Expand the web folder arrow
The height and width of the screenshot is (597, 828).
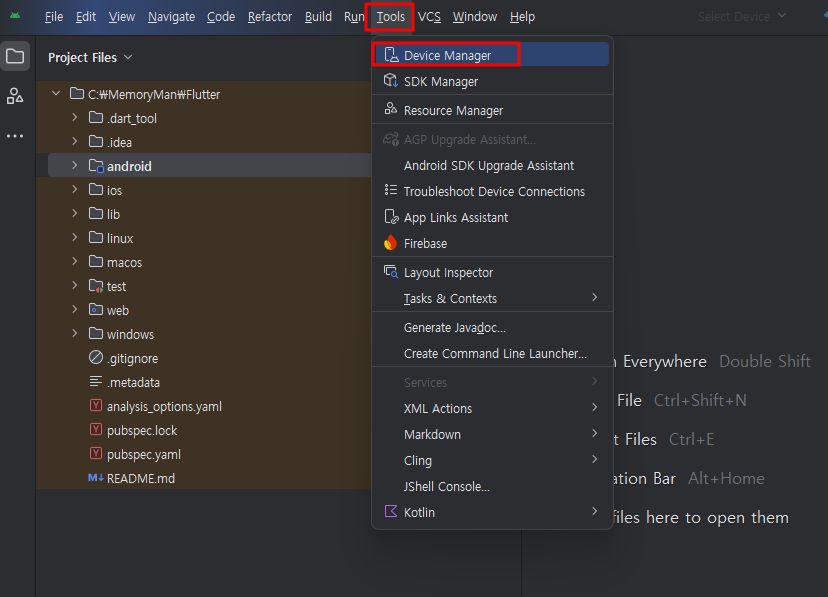(x=74, y=309)
